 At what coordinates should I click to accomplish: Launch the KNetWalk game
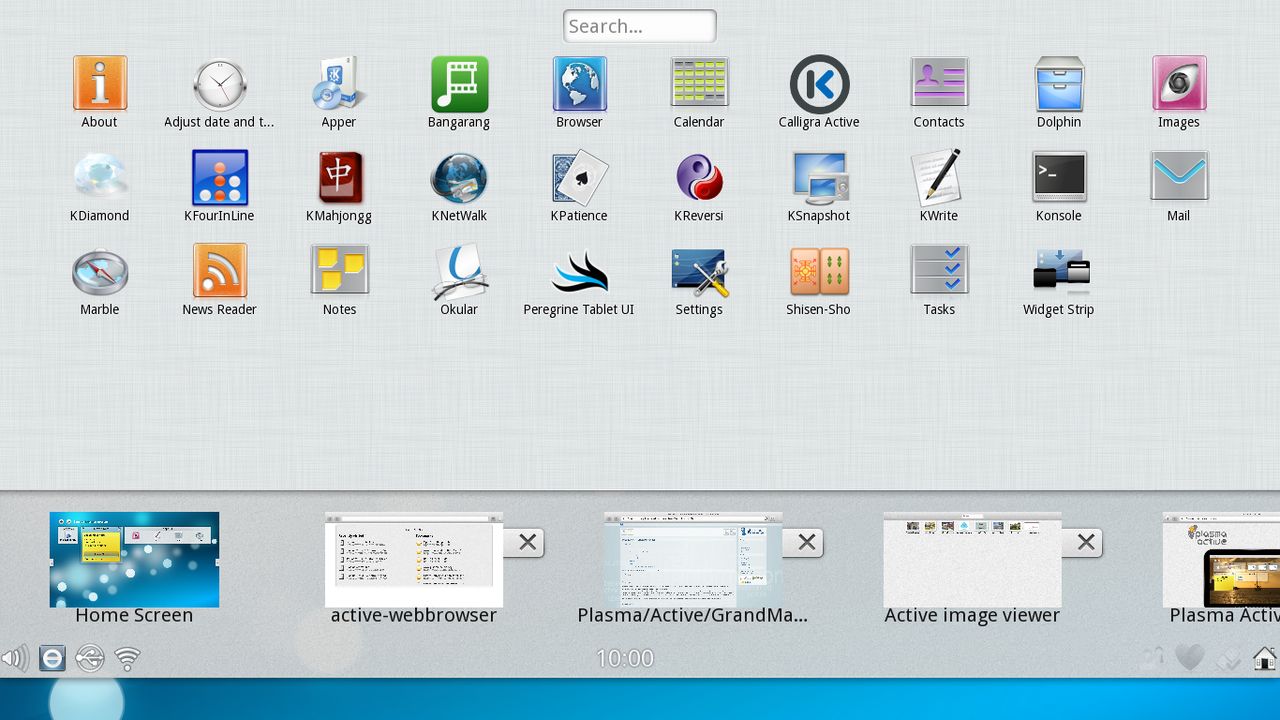[x=459, y=186]
